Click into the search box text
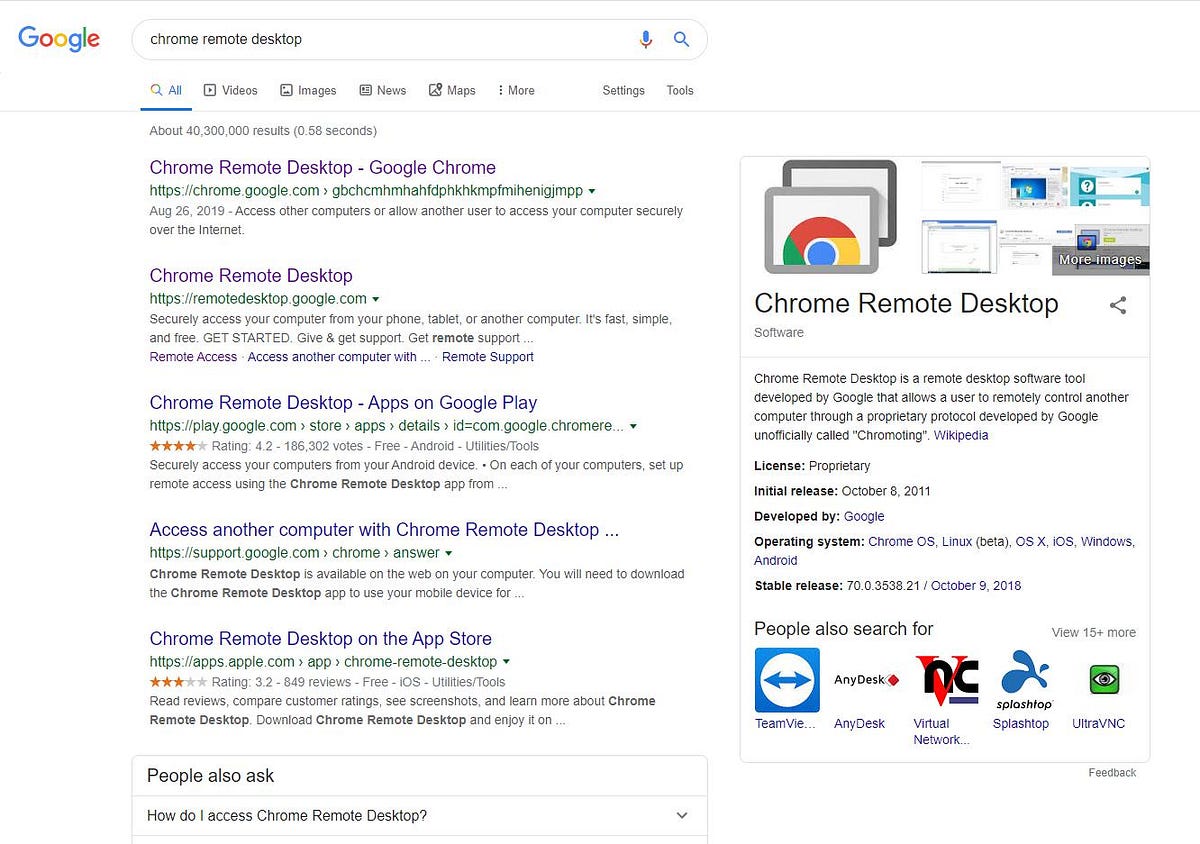Screen dimensions: 1200x844 (x=226, y=39)
